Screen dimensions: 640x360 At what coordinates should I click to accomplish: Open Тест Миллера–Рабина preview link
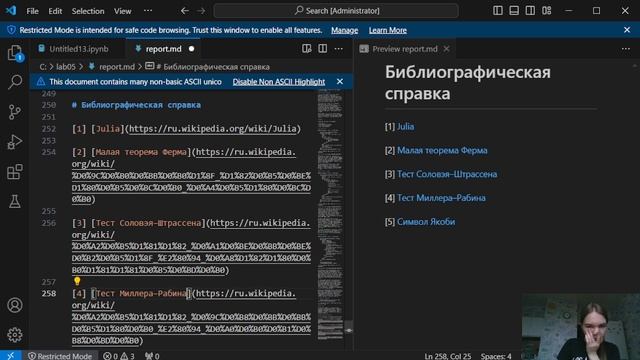[x=441, y=198]
